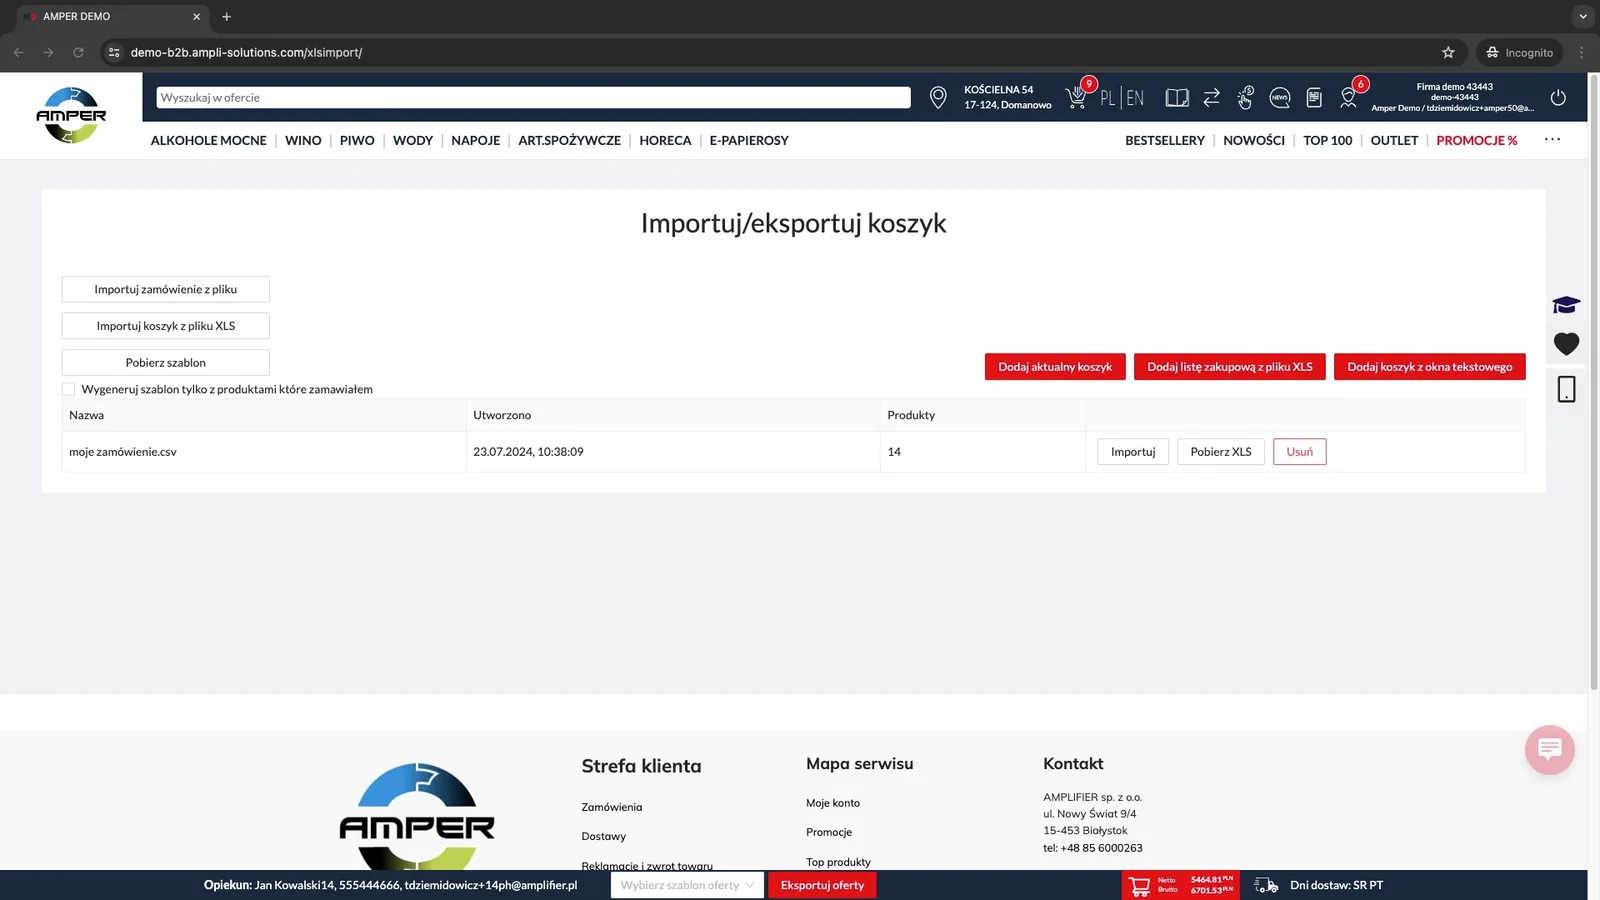Expand the Wybierz szablon oferty dropdown
The height and width of the screenshot is (900, 1600).
point(687,885)
